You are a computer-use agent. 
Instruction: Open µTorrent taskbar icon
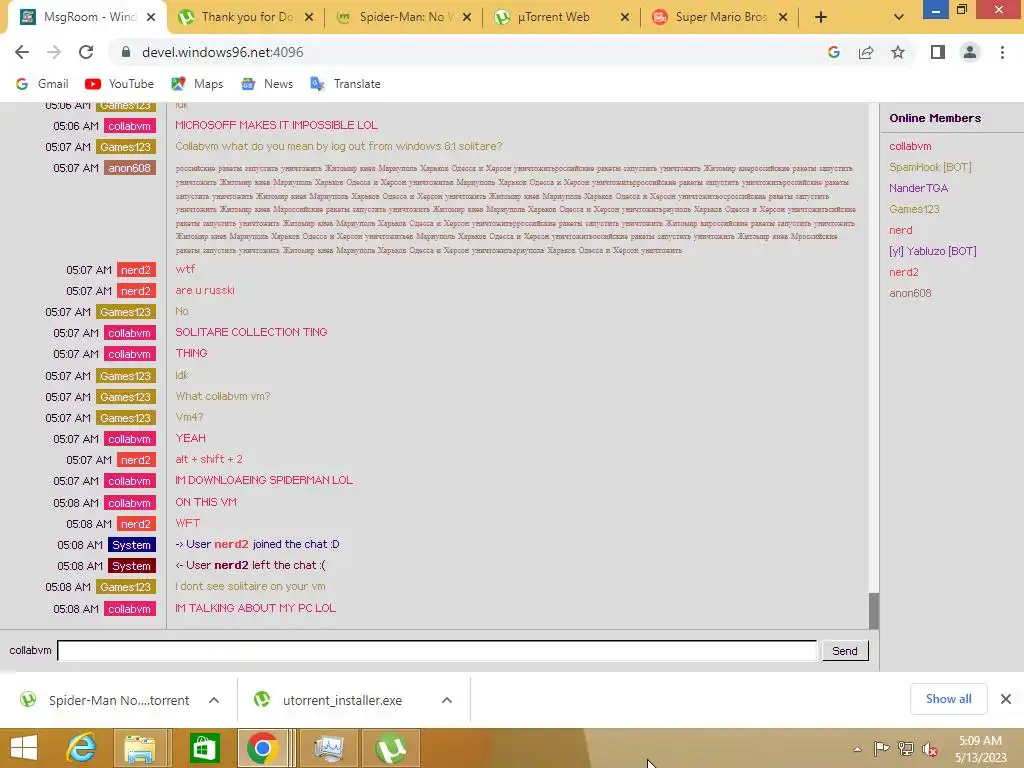click(391, 748)
